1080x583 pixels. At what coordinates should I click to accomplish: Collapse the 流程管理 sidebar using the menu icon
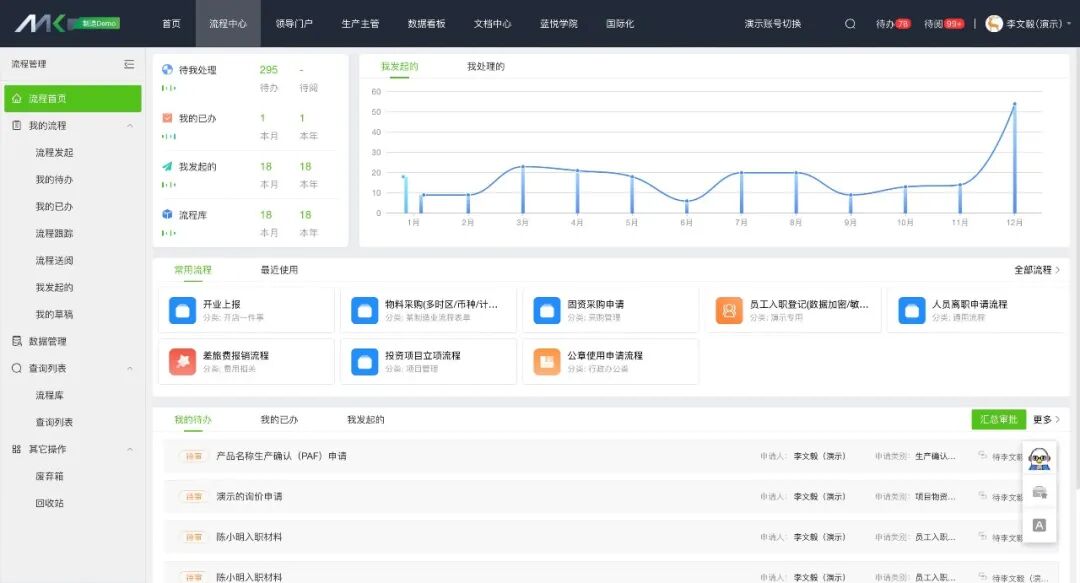pos(129,64)
